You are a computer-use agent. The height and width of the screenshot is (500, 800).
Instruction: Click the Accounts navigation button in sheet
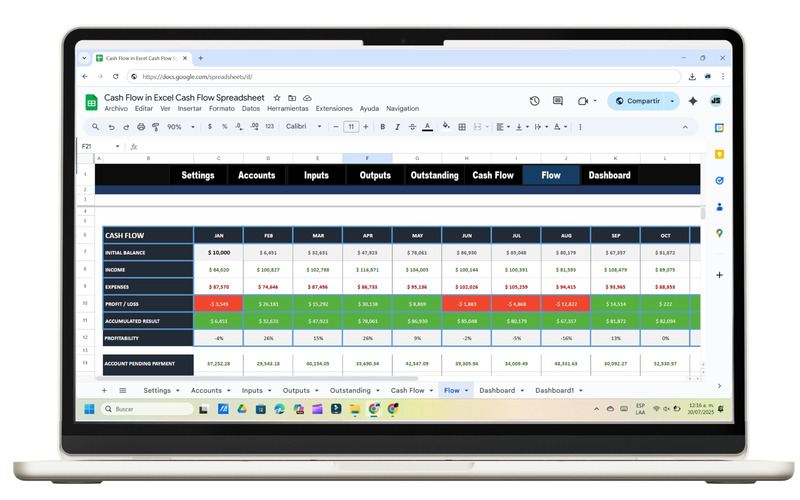click(257, 175)
